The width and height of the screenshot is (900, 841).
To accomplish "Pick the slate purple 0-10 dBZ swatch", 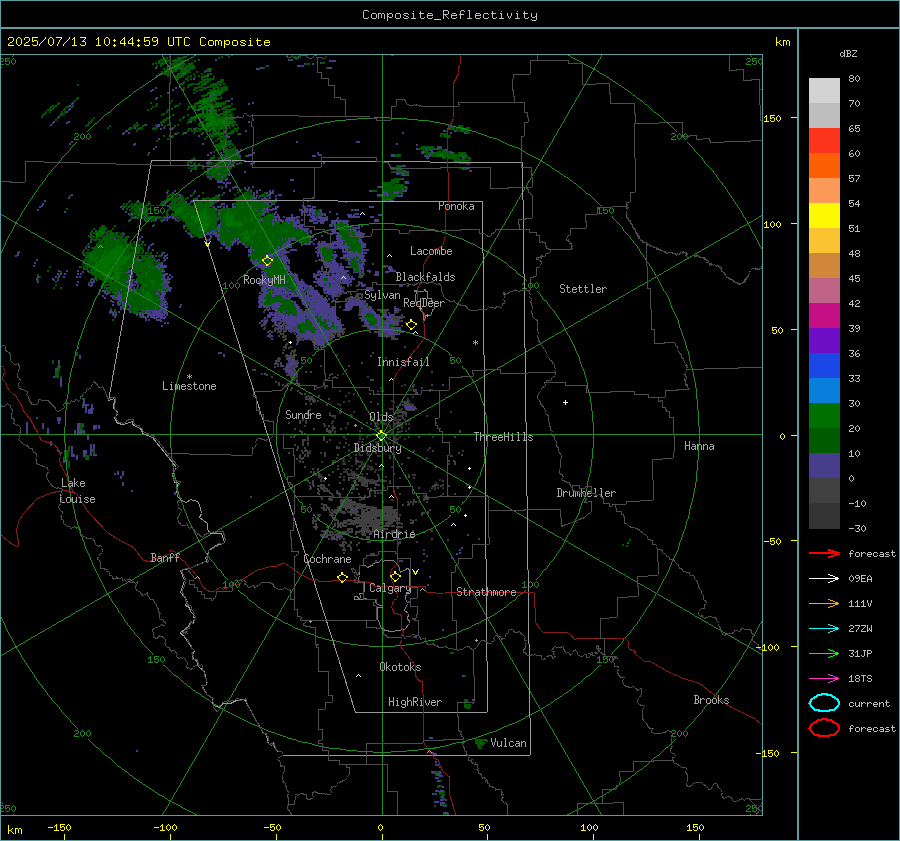I will pos(824,466).
